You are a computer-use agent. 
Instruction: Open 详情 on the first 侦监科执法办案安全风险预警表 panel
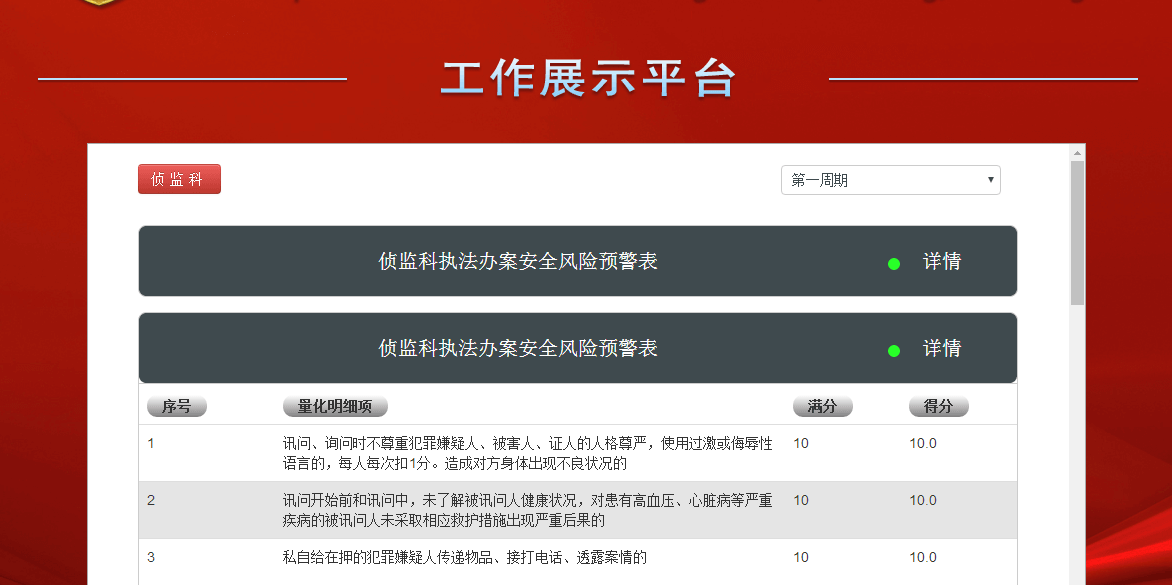(942, 261)
